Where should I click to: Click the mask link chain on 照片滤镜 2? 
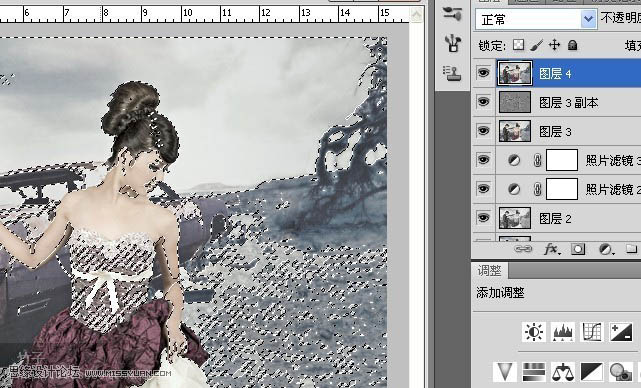[538, 189]
